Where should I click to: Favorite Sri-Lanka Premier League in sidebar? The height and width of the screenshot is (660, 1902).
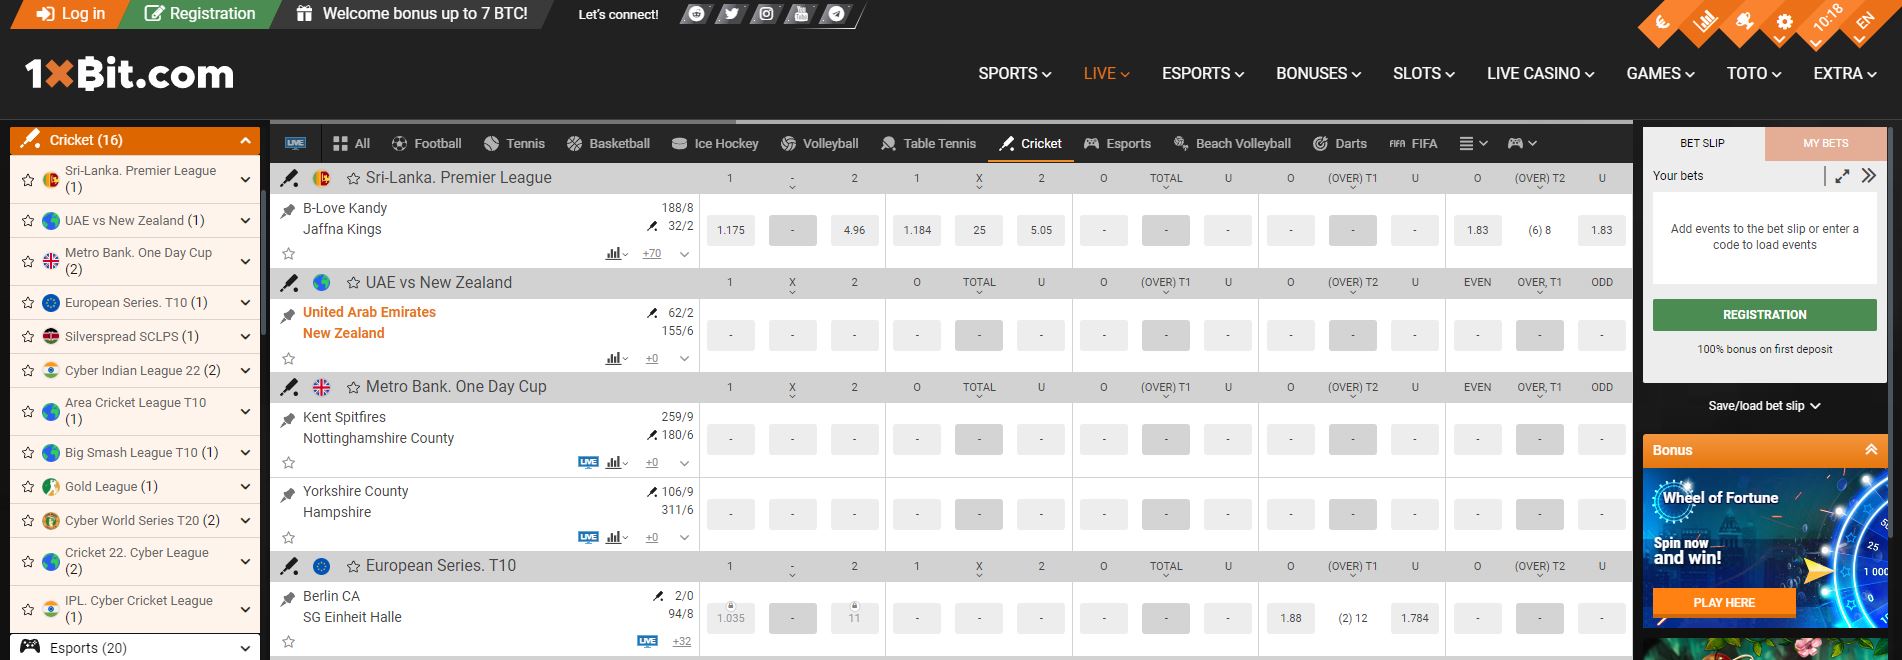pyautogui.click(x=28, y=180)
